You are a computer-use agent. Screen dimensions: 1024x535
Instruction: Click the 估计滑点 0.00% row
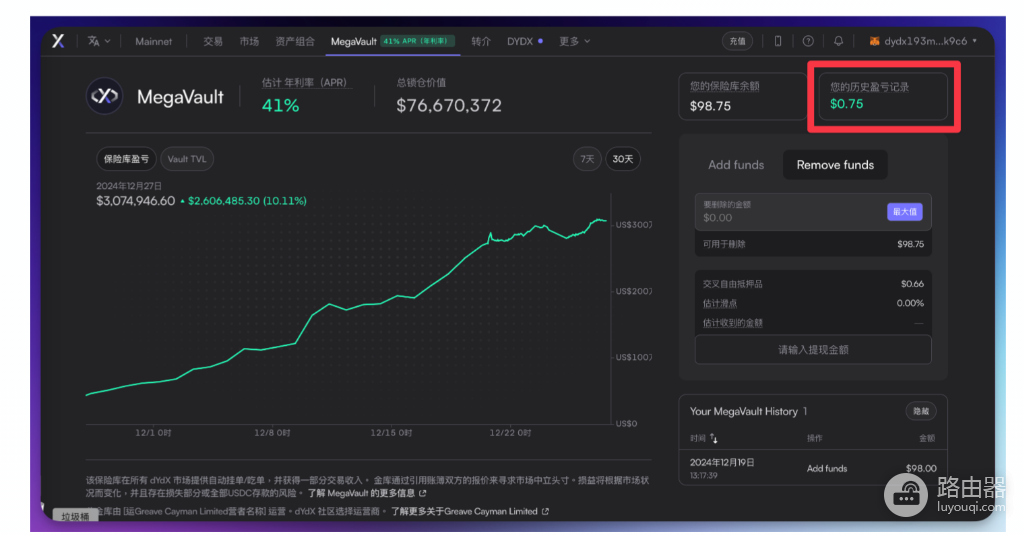click(813, 303)
